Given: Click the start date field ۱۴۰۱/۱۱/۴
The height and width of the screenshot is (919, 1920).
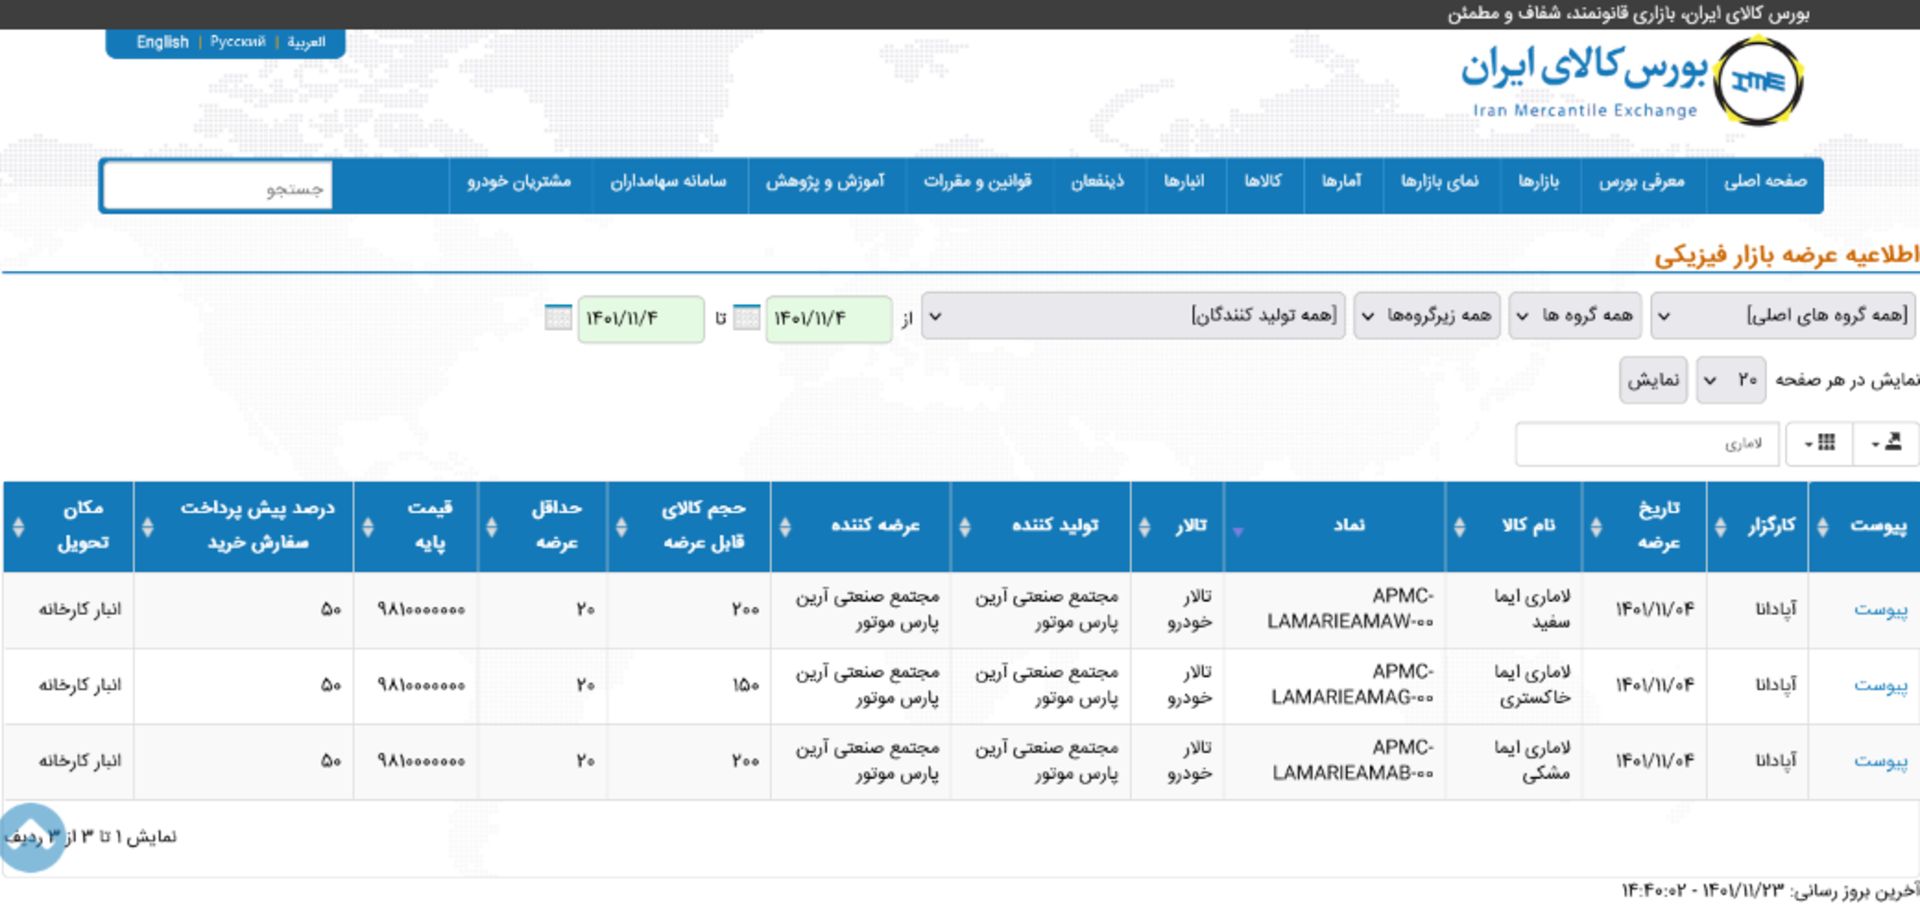Looking at the screenshot, I should tap(828, 319).
